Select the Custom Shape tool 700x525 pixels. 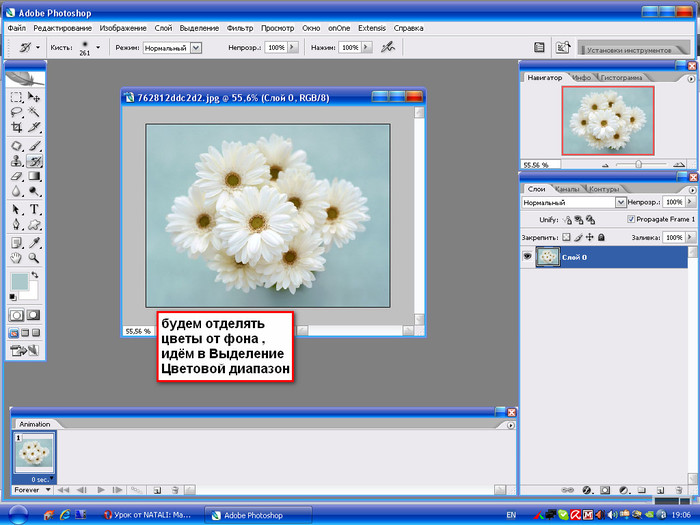pyautogui.click(x=34, y=224)
